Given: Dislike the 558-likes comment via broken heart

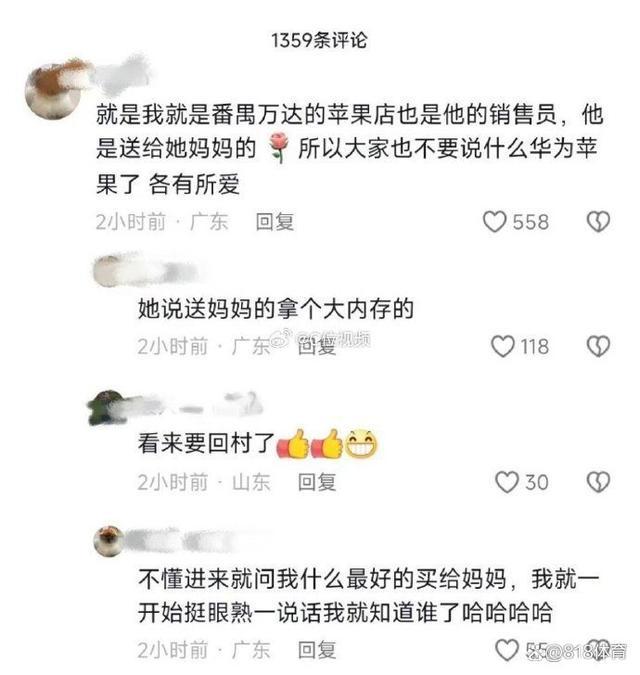Looking at the screenshot, I should 599,222.
